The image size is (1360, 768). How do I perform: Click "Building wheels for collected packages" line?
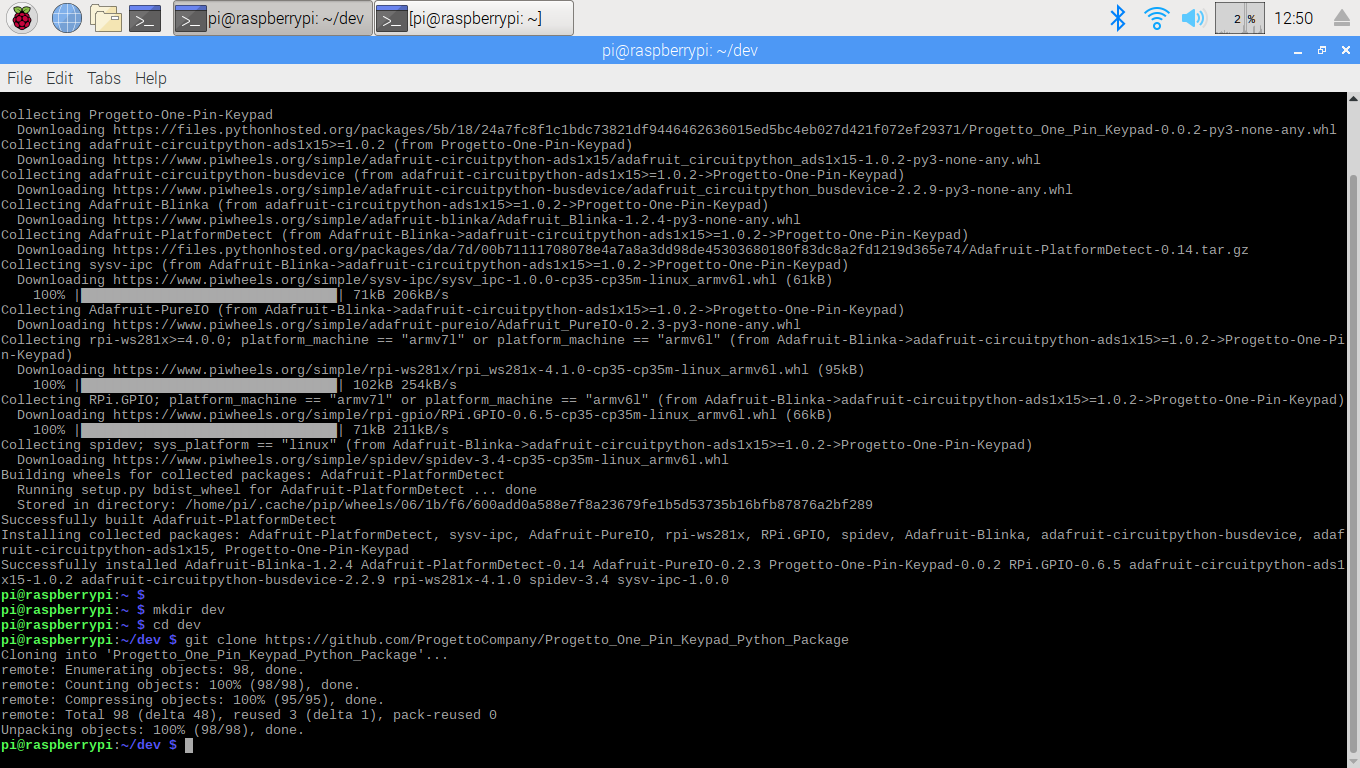point(253,475)
